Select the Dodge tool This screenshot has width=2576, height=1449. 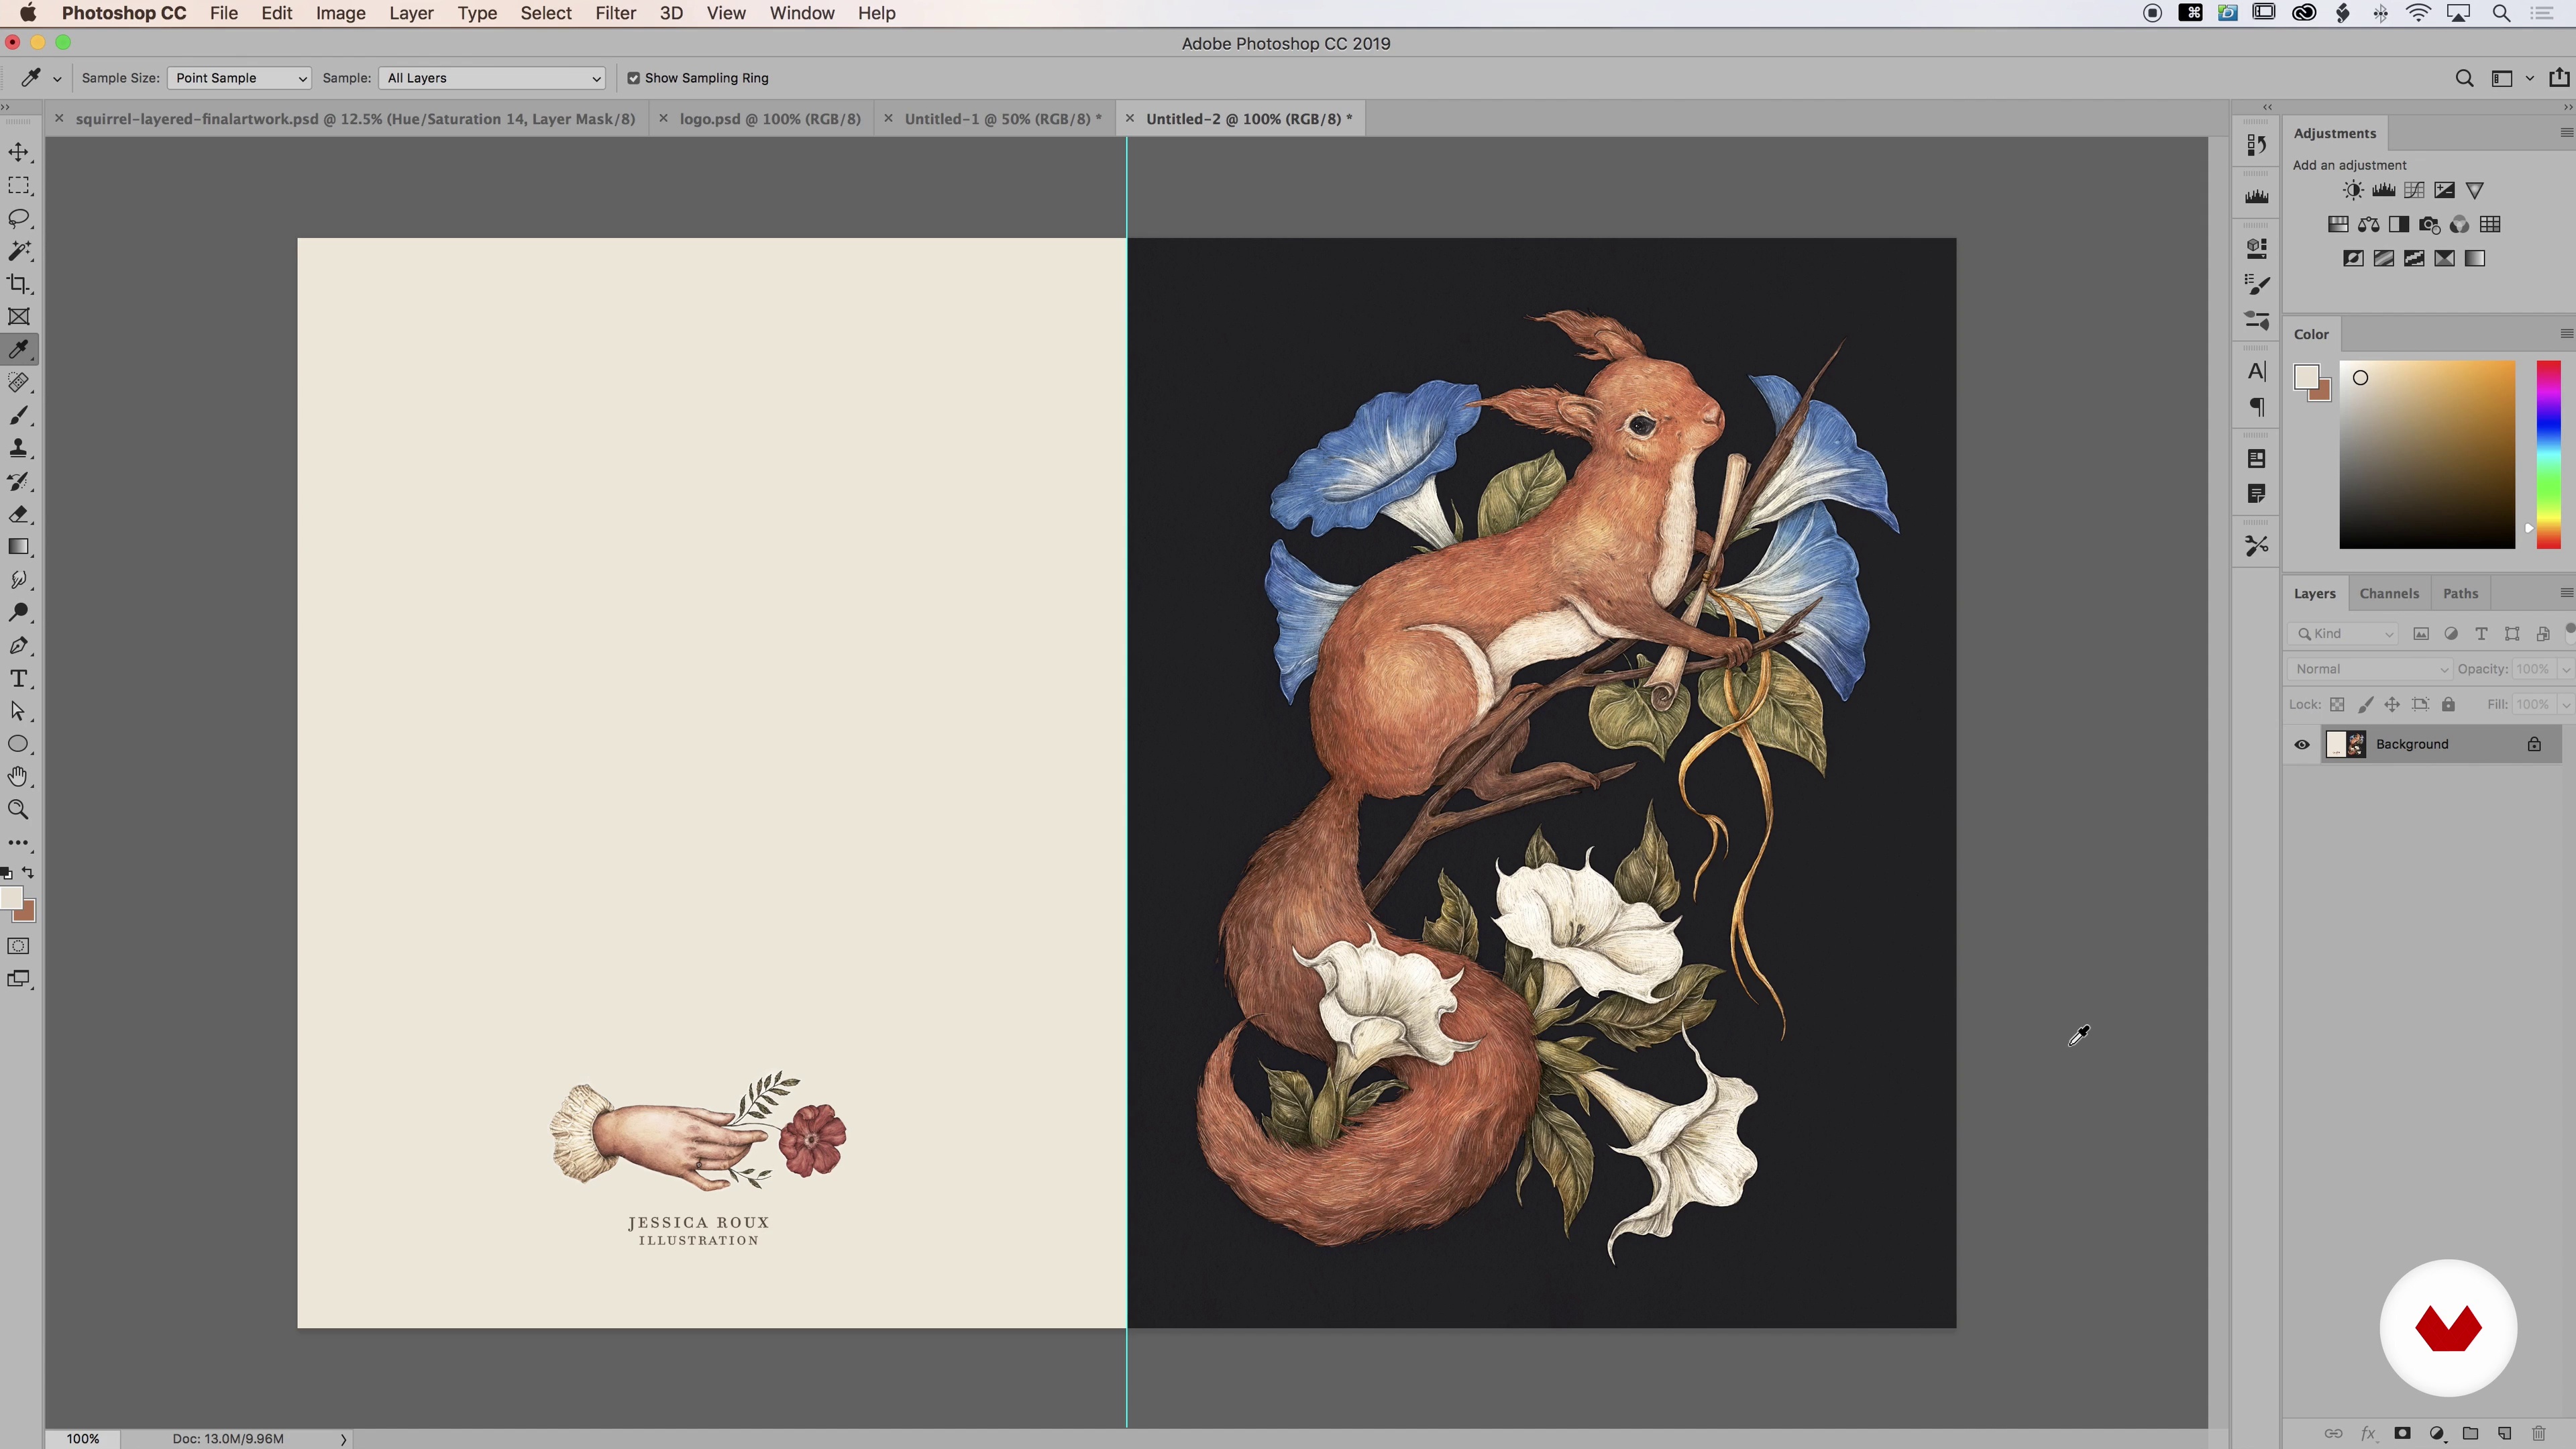pos(19,613)
